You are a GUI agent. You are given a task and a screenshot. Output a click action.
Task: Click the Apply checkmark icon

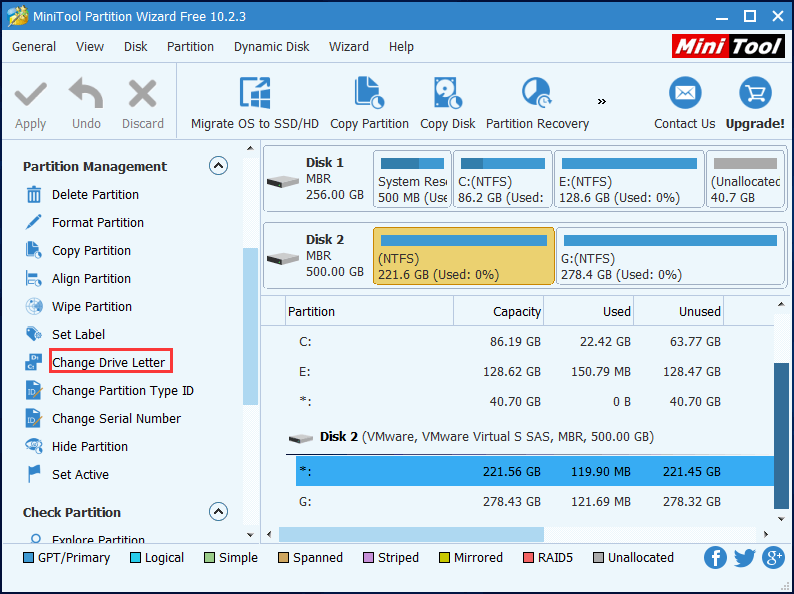click(x=31, y=95)
